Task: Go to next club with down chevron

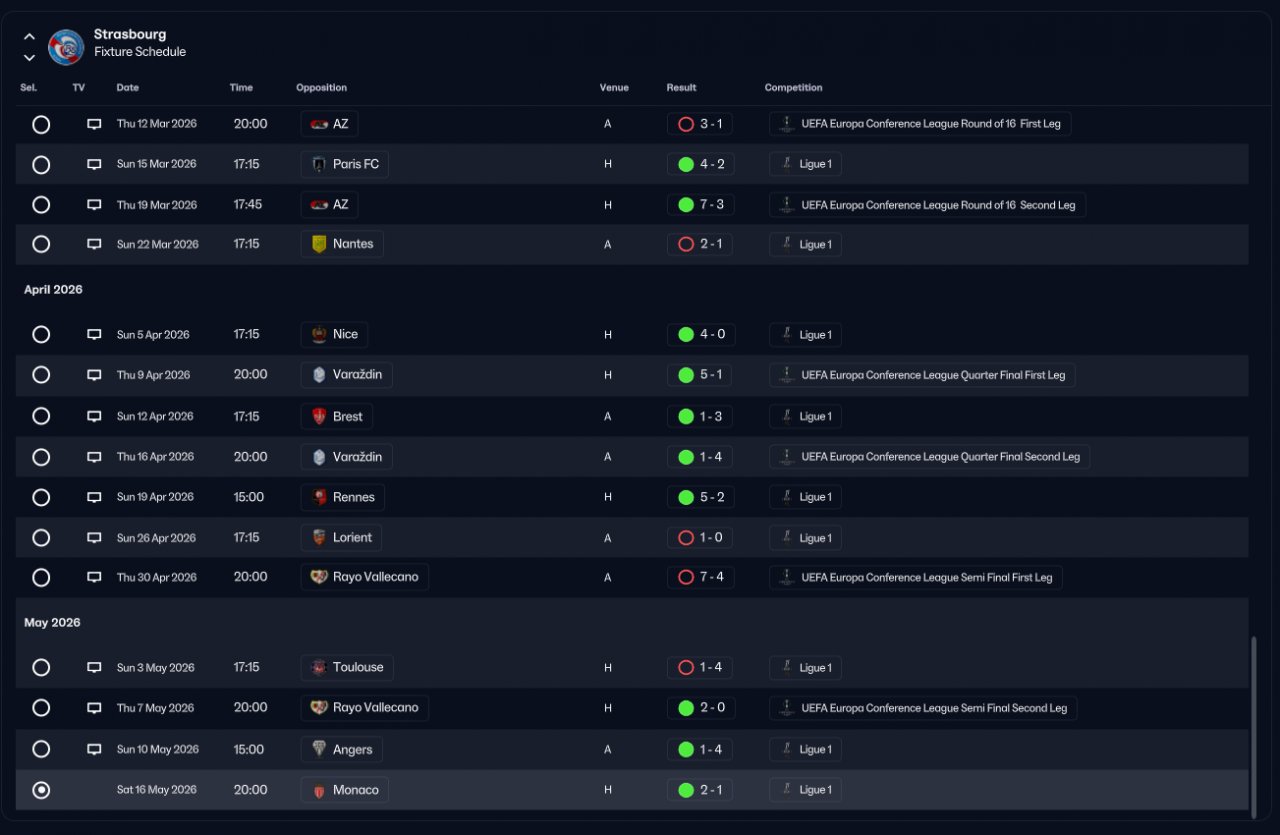Action: [x=29, y=57]
